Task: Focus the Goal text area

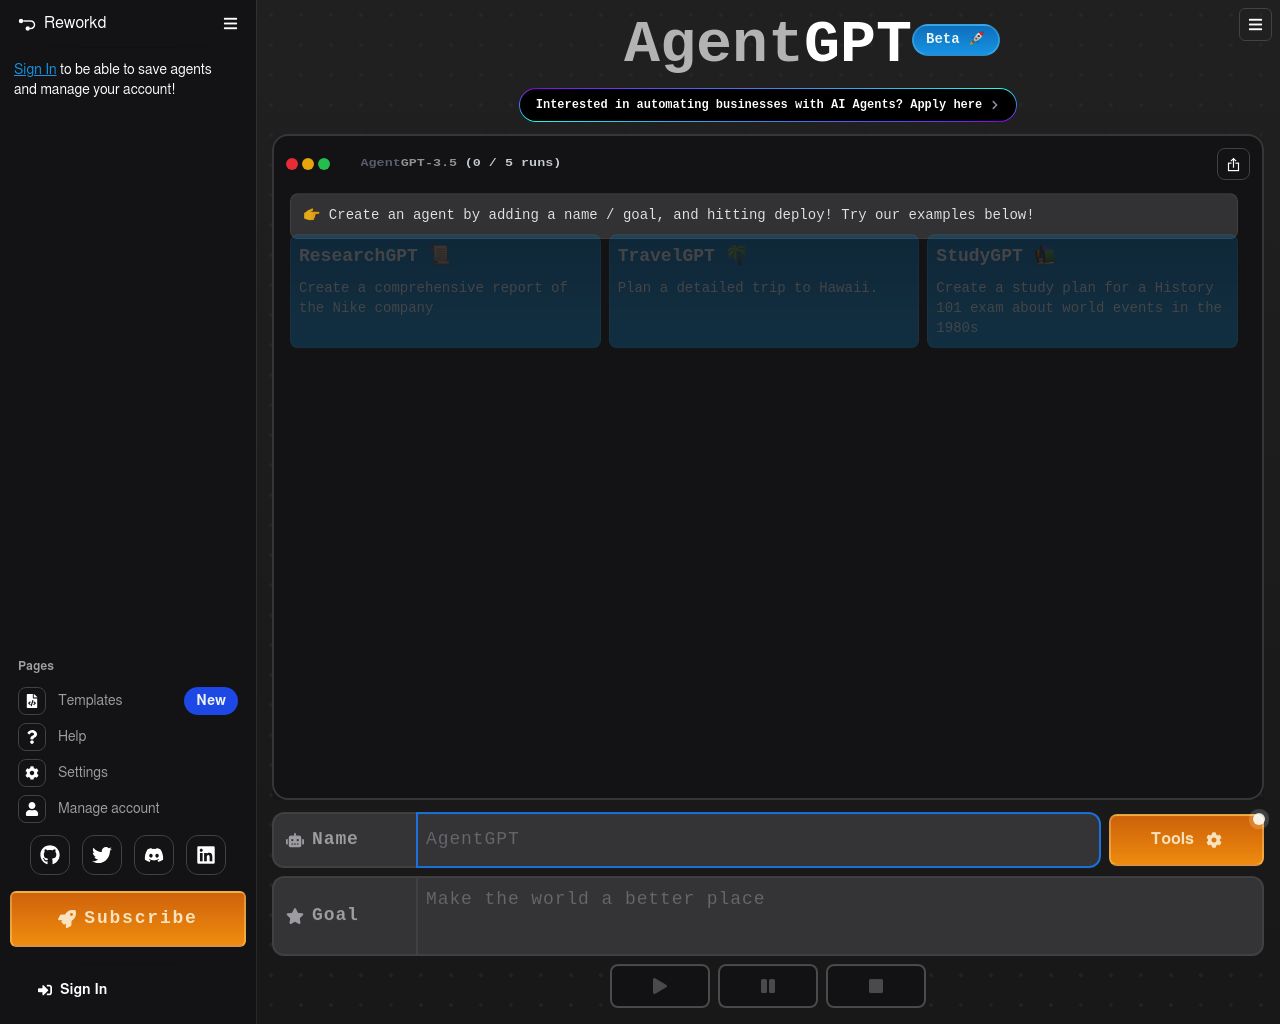Action: pyautogui.click(x=839, y=916)
